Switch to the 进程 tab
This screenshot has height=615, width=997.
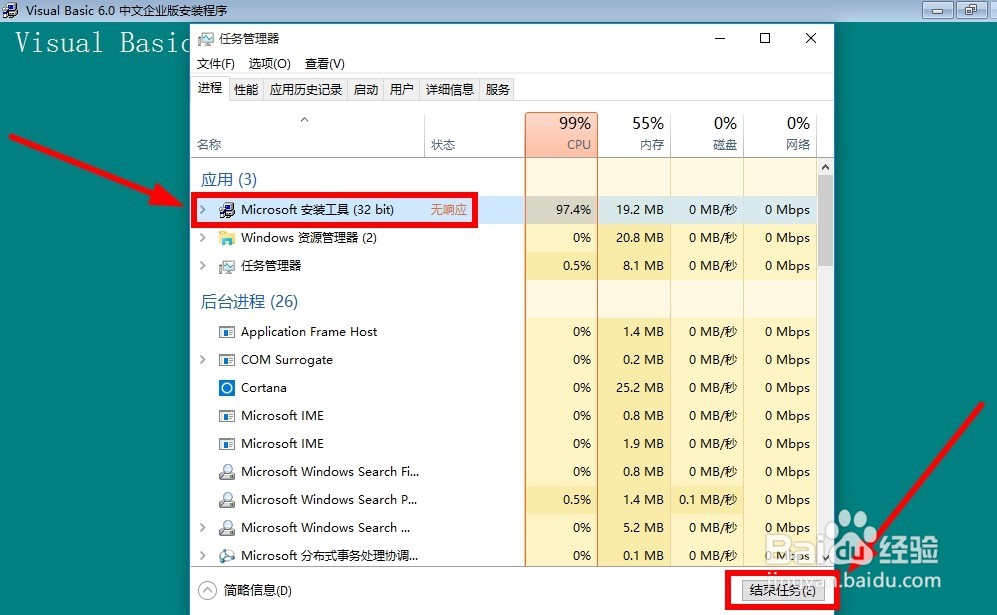pos(210,88)
